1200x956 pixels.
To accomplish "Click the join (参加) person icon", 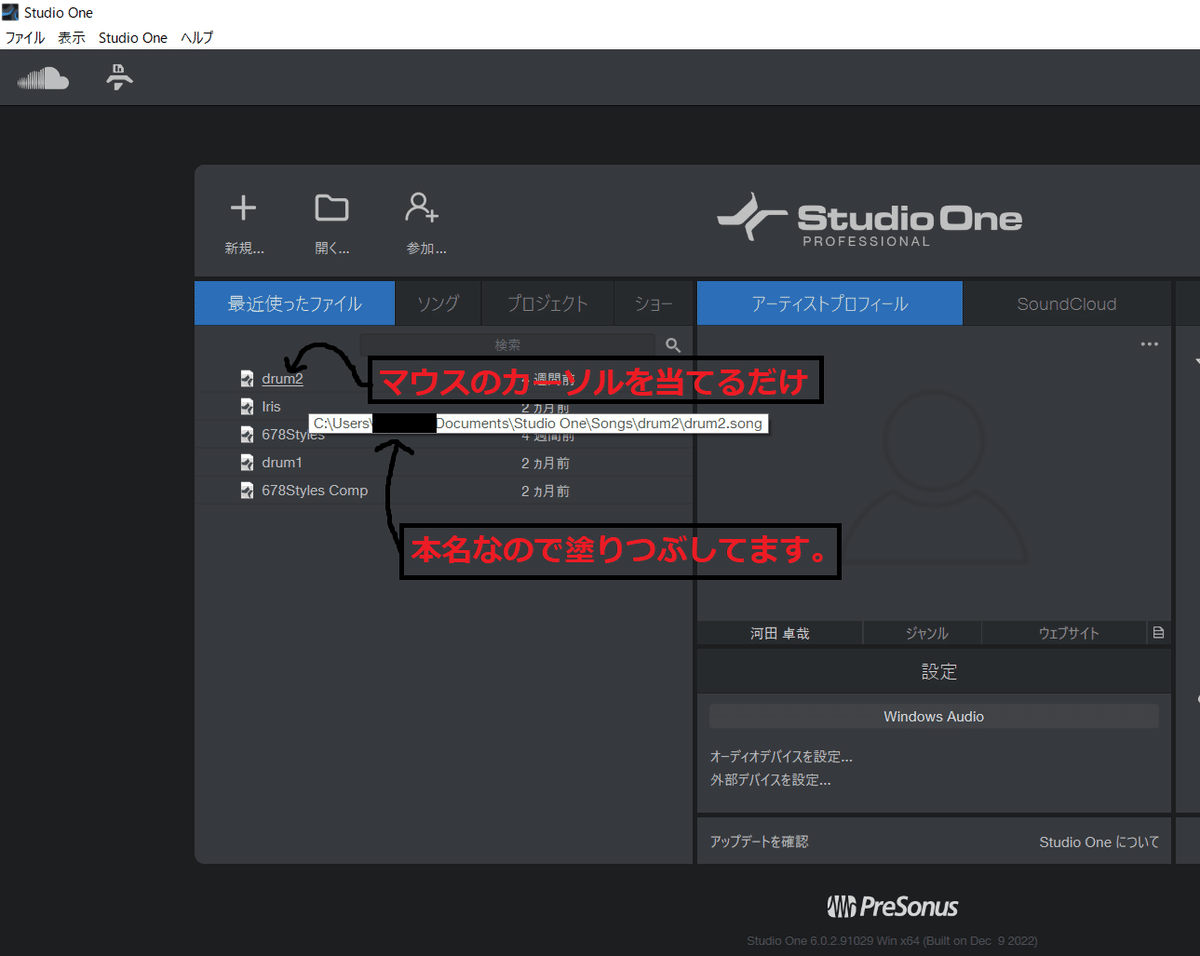I will click(422, 207).
